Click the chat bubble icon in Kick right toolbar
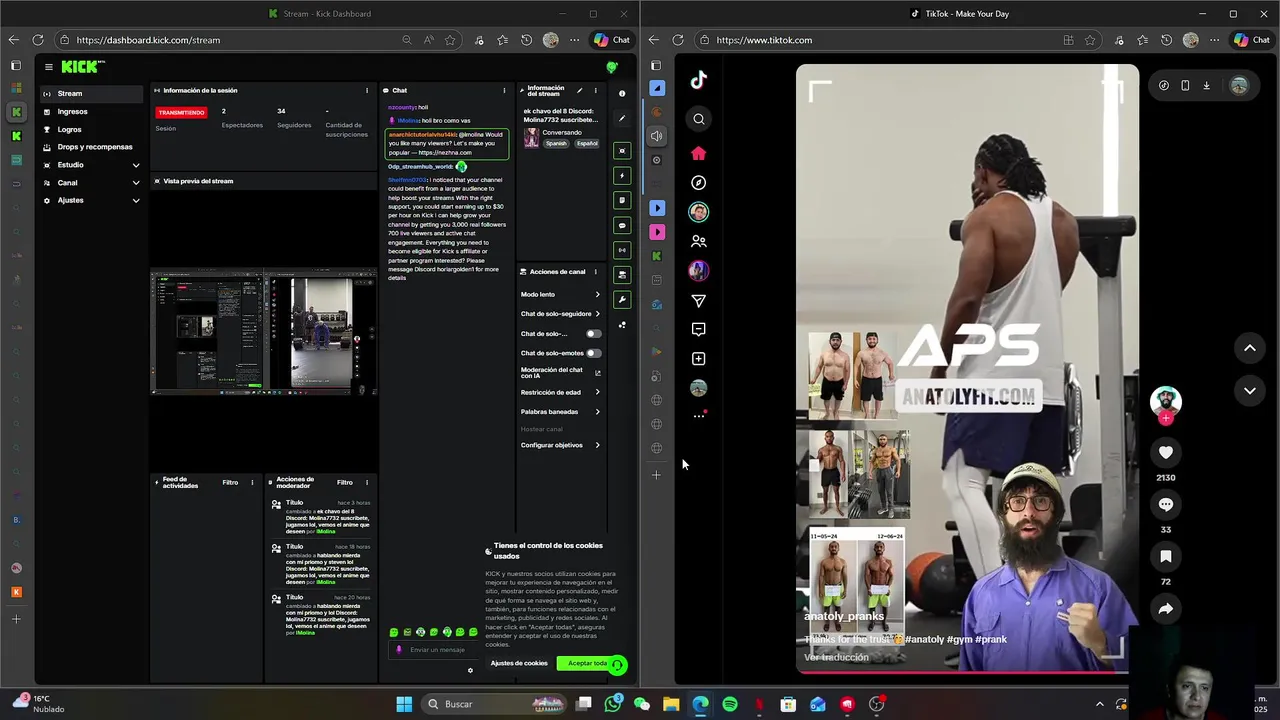 (x=622, y=226)
